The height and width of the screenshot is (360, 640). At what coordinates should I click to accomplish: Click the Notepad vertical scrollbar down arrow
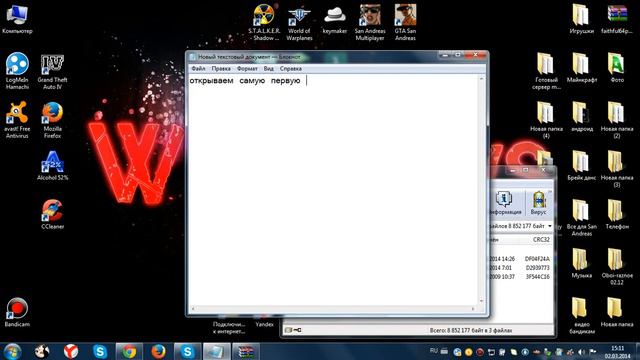pyautogui.click(x=482, y=301)
